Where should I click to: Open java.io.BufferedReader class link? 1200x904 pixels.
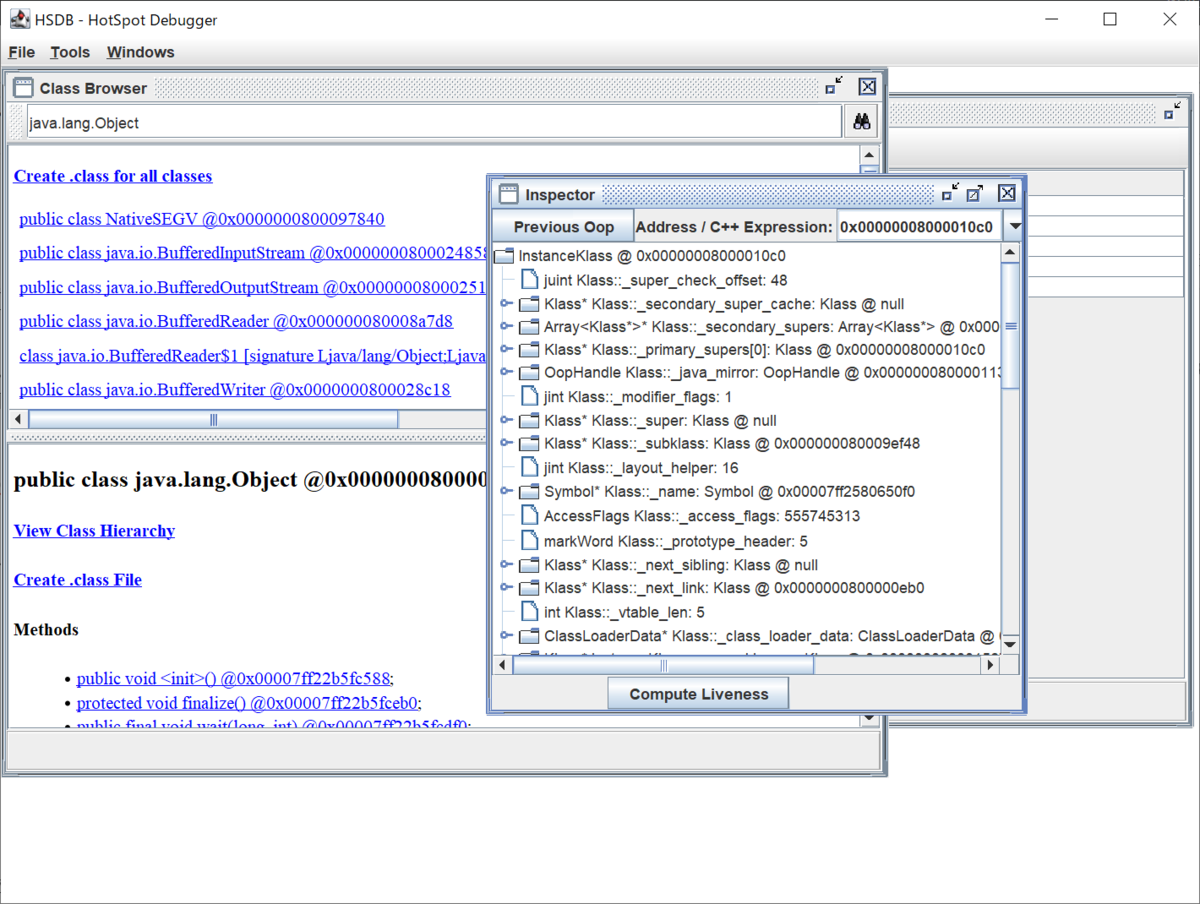[236, 321]
